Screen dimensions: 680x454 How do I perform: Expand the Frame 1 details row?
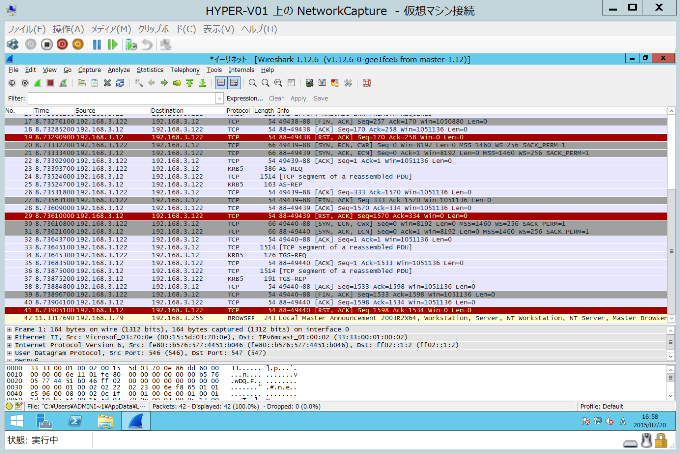(x=9, y=330)
